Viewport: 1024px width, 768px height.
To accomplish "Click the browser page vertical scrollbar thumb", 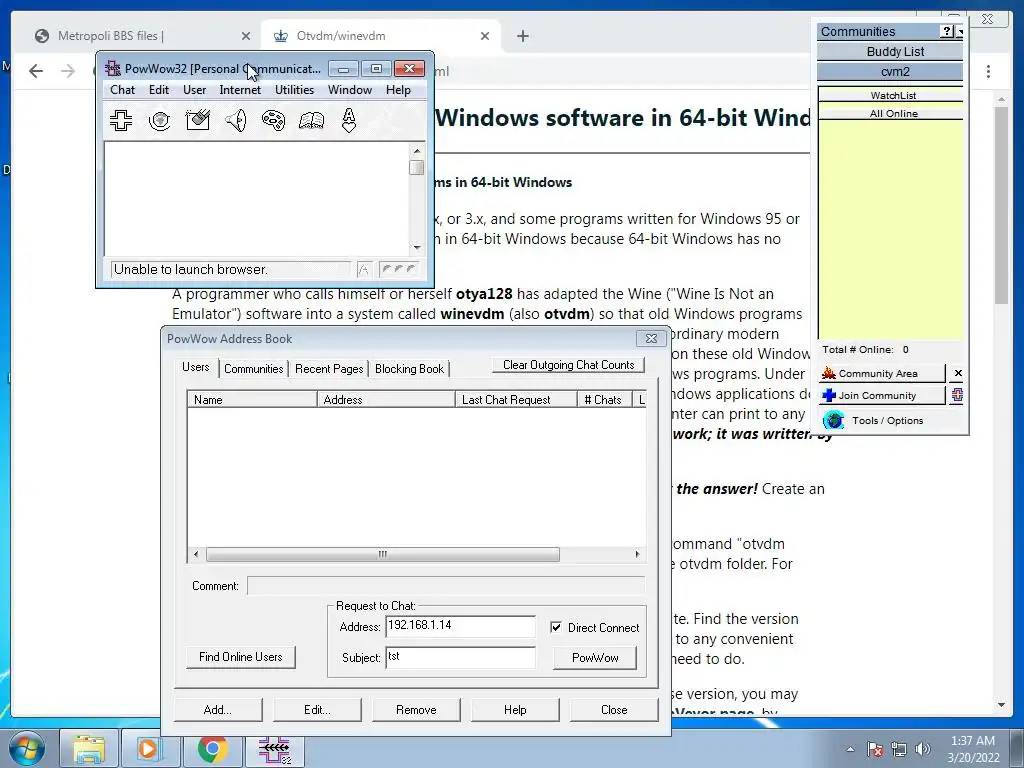I will click(1002, 204).
